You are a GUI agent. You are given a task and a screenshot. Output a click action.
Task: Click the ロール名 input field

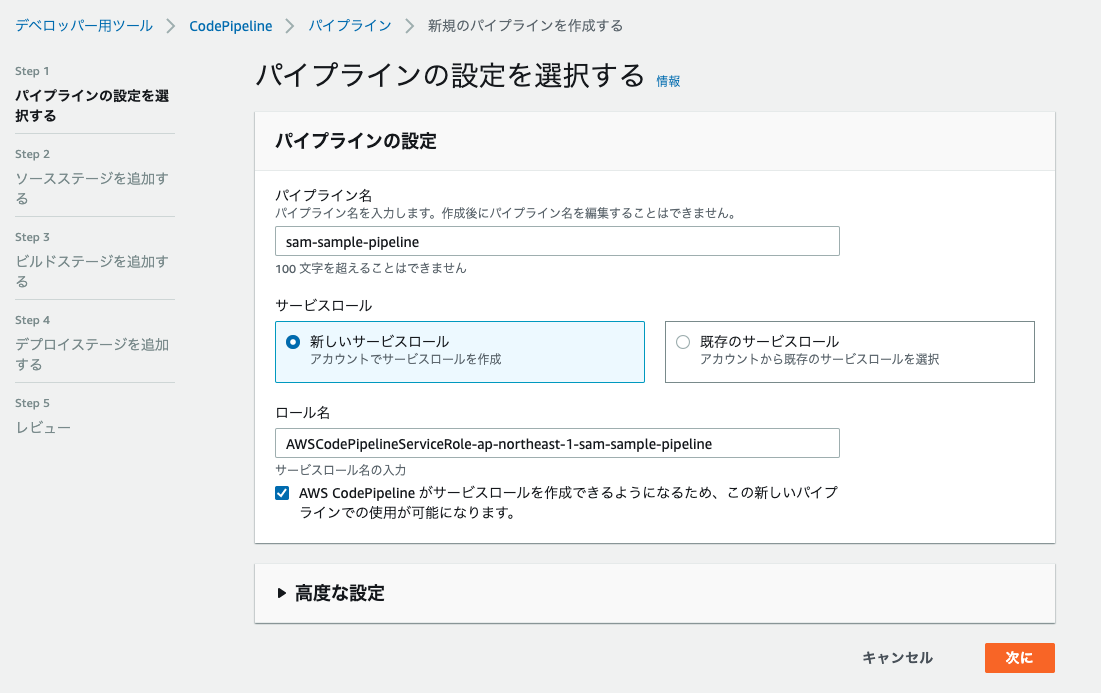[x=556, y=443]
